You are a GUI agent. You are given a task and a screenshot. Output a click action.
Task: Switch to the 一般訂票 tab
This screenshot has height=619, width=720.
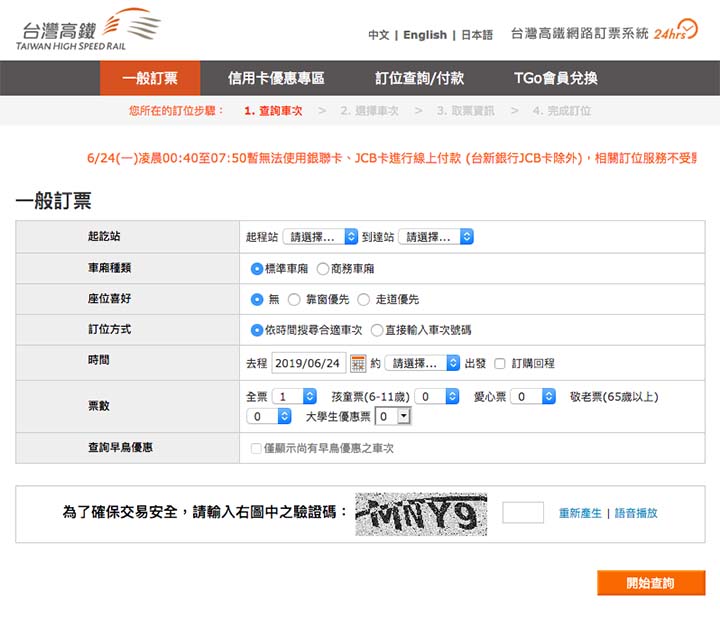150,78
